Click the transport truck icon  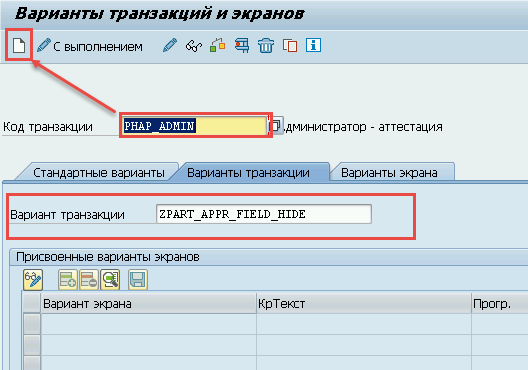click(x=242, y=45)
